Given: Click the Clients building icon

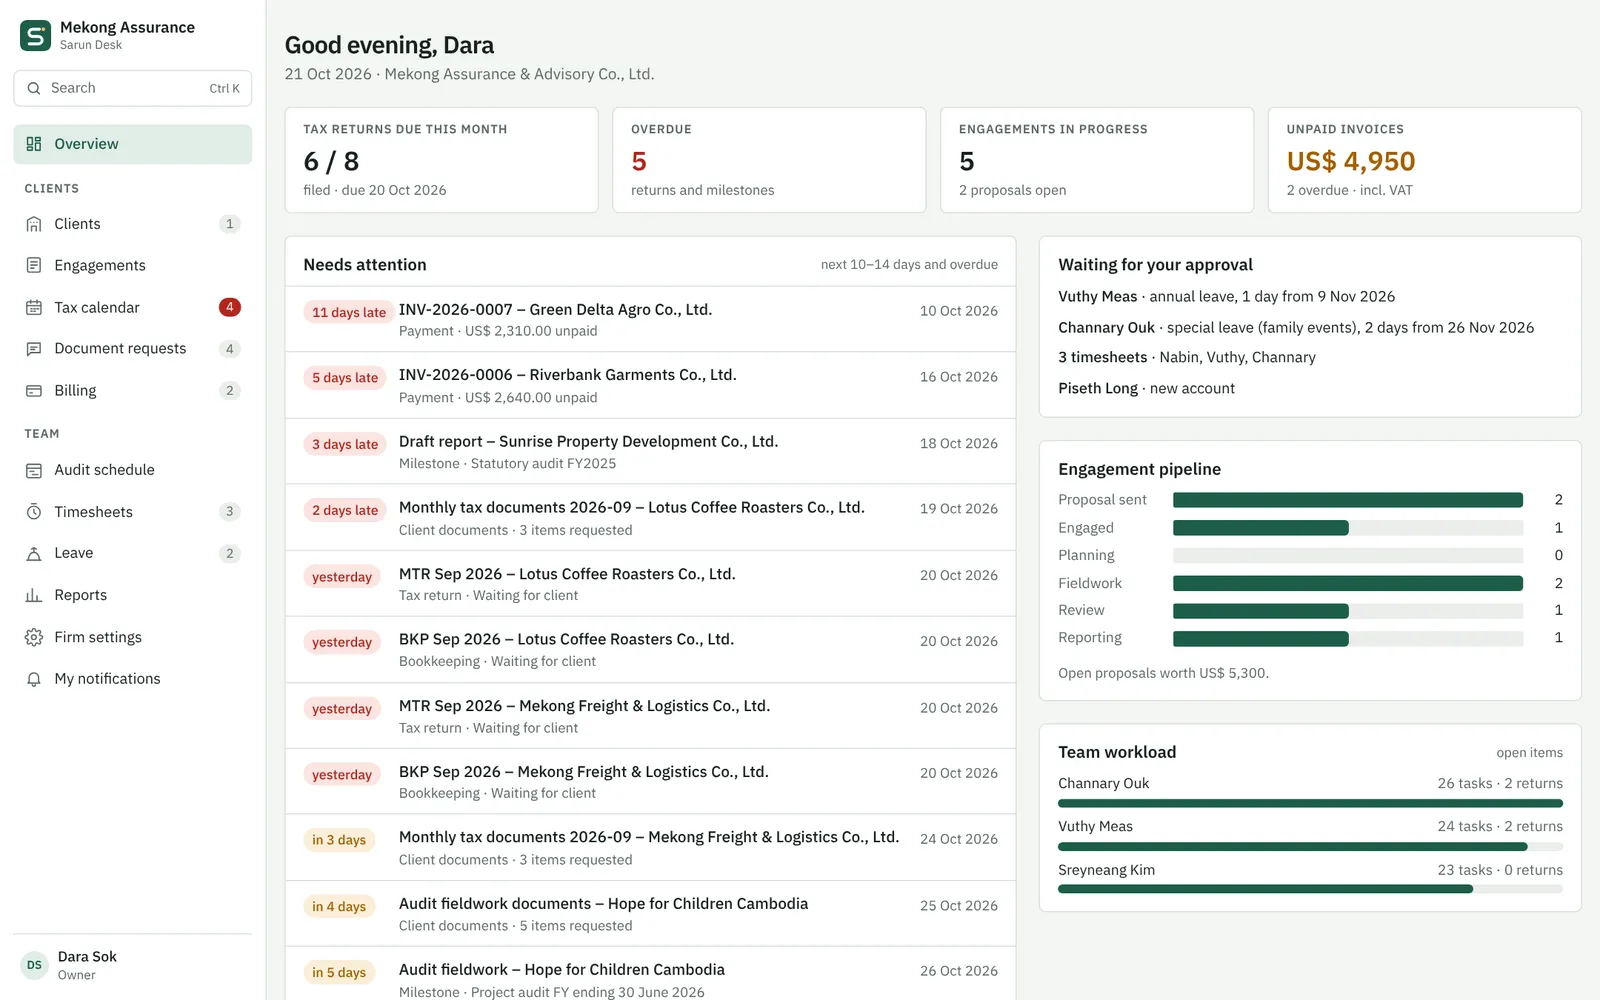Looking at the screenshot, I should pos(34,224).
